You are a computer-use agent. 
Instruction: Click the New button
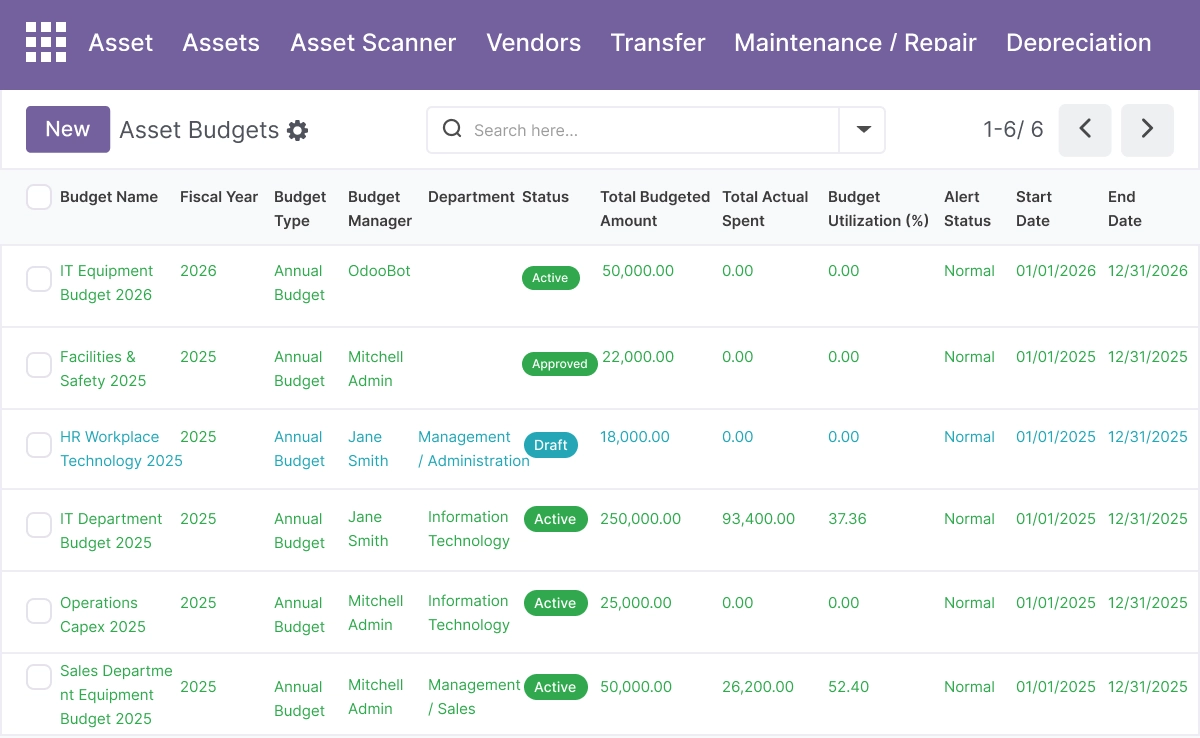coord(68,130)
